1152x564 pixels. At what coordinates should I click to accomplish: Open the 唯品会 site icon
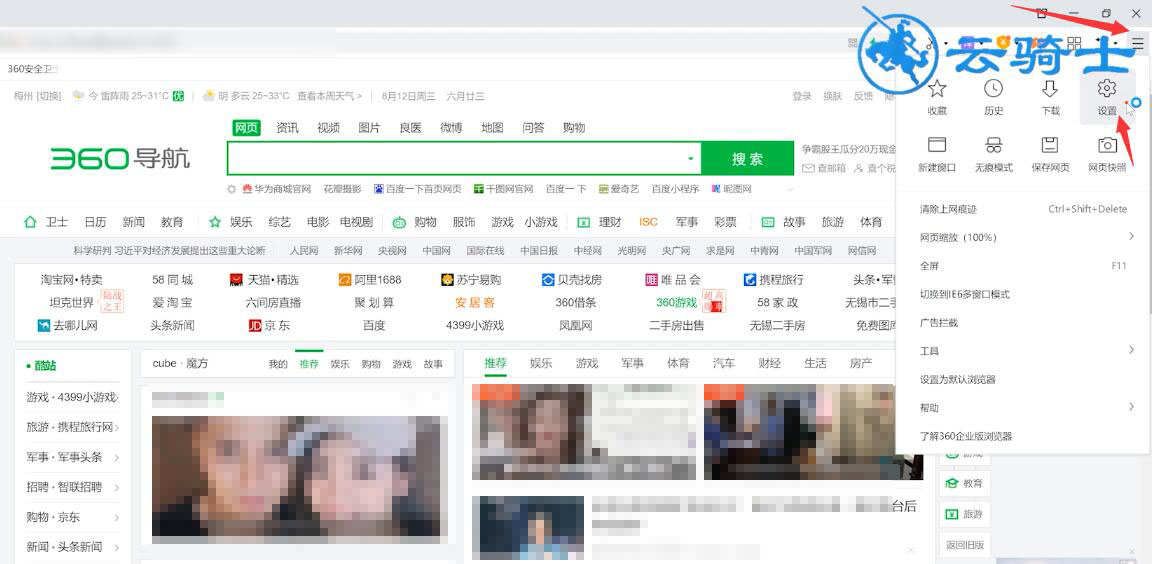(x=651, y=280)
